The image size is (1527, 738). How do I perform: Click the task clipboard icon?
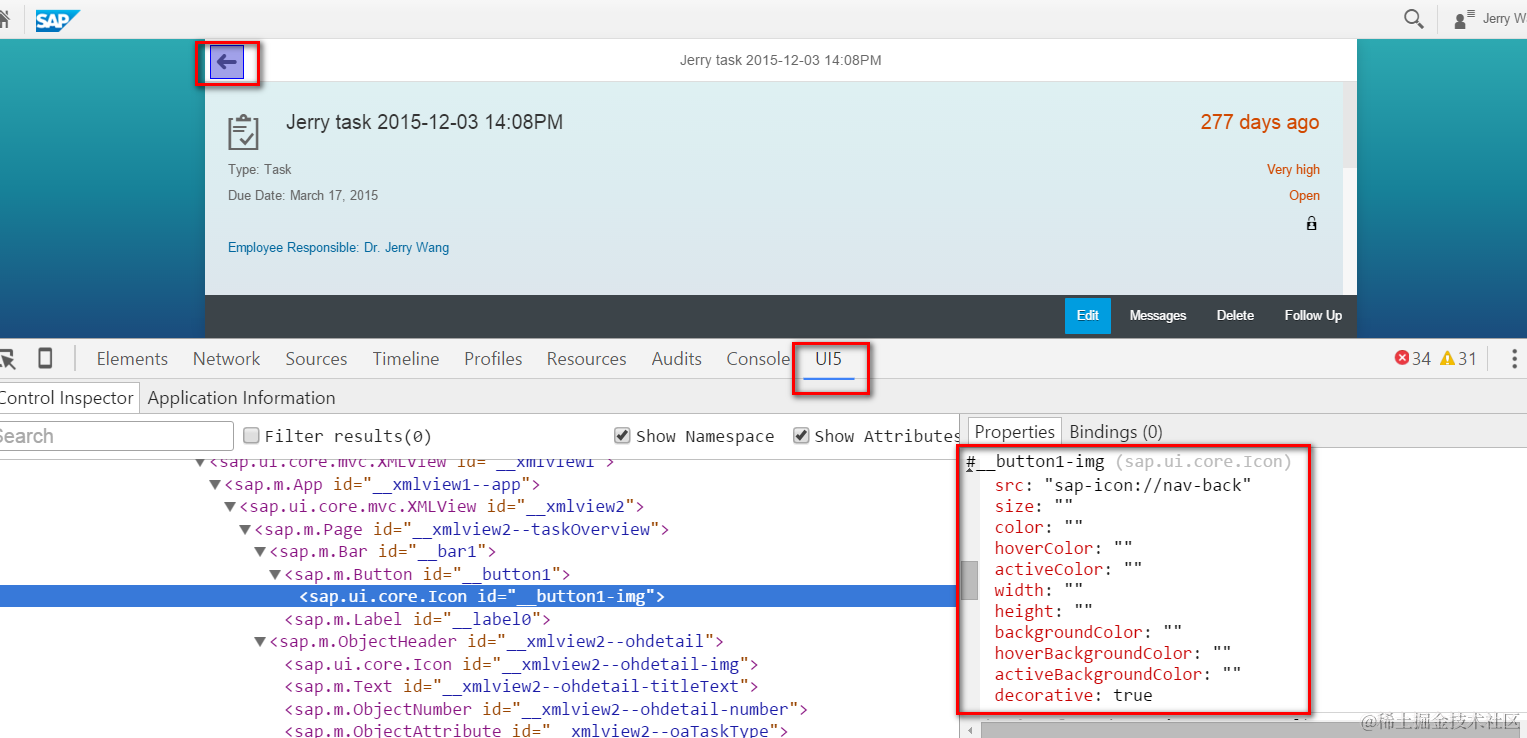point(243,132)
